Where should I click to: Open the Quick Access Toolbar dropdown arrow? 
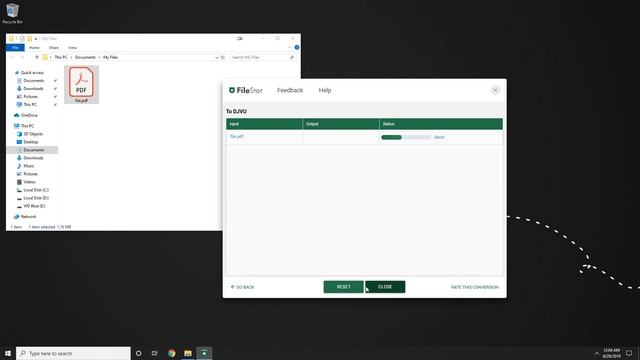(36, 39)
